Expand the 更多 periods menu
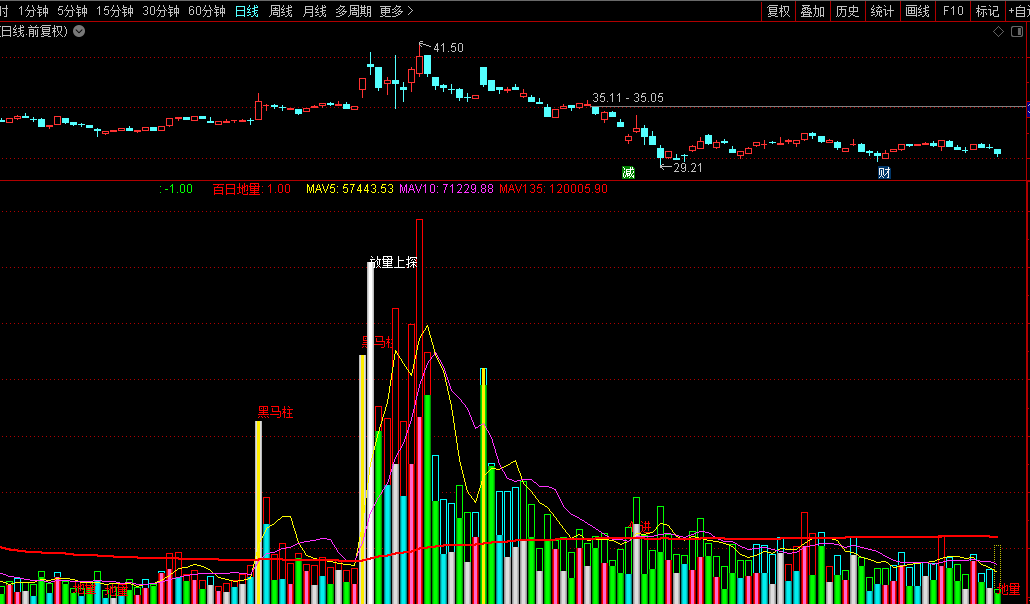This screenshot has height=604, width=1030. [x=397, y=11]
